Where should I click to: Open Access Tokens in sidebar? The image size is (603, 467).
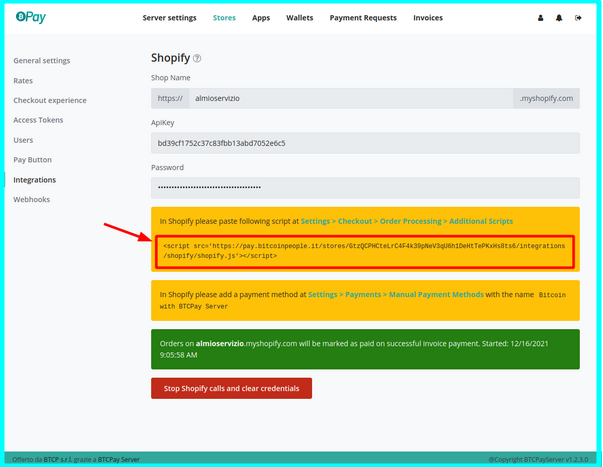38,120
